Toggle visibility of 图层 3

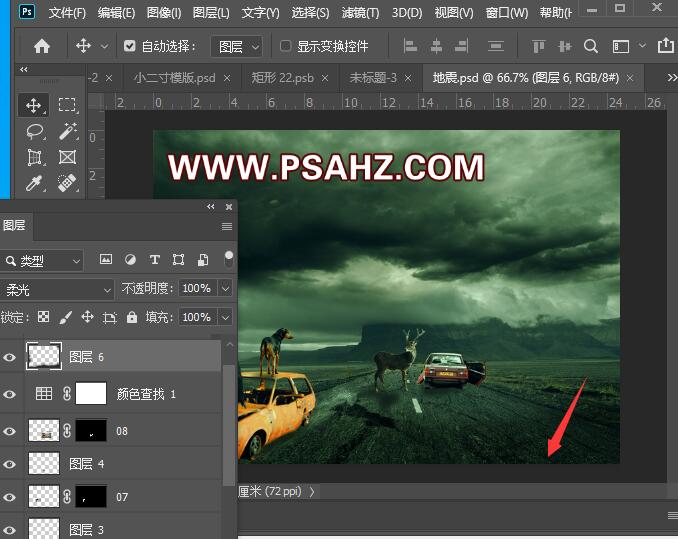point(10,530)
